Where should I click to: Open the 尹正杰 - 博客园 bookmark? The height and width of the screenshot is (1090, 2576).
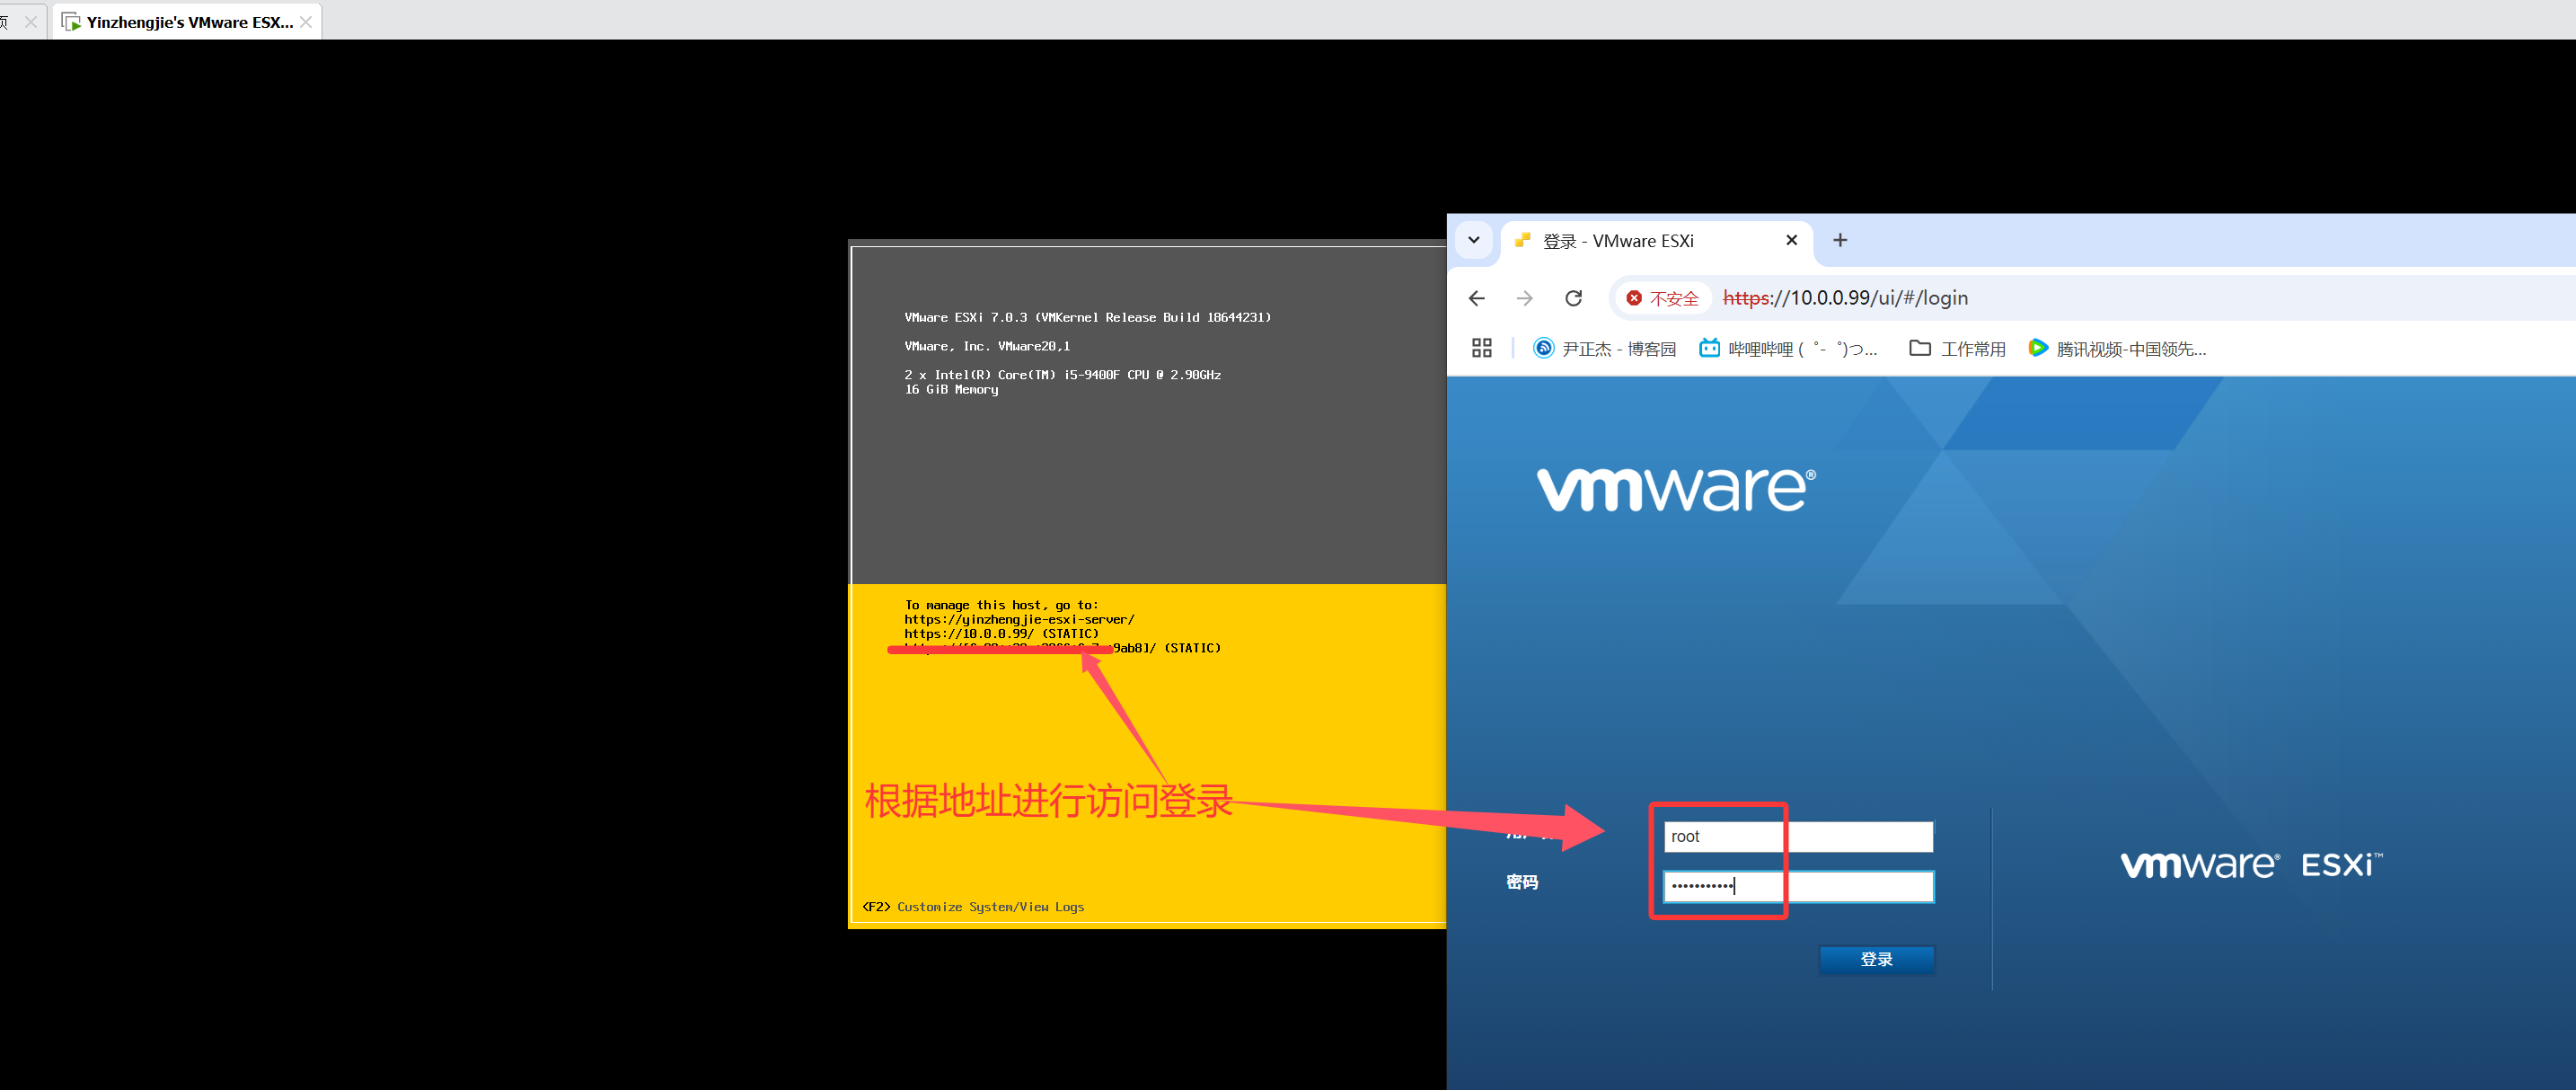pos(1605,348)
